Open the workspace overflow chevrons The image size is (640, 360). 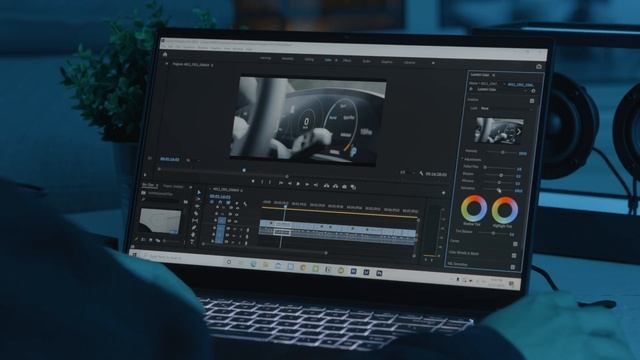(x=433, y=63)
